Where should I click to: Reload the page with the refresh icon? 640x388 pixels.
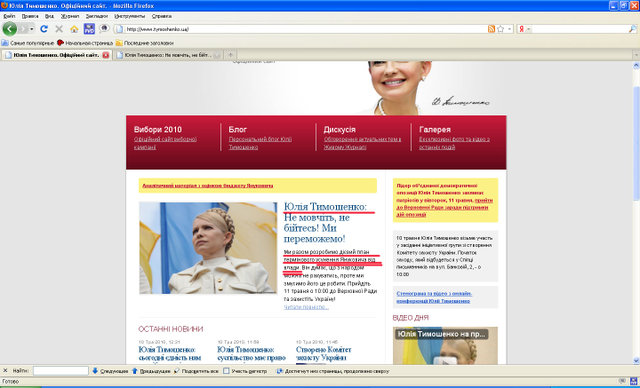tap(44, 29)
